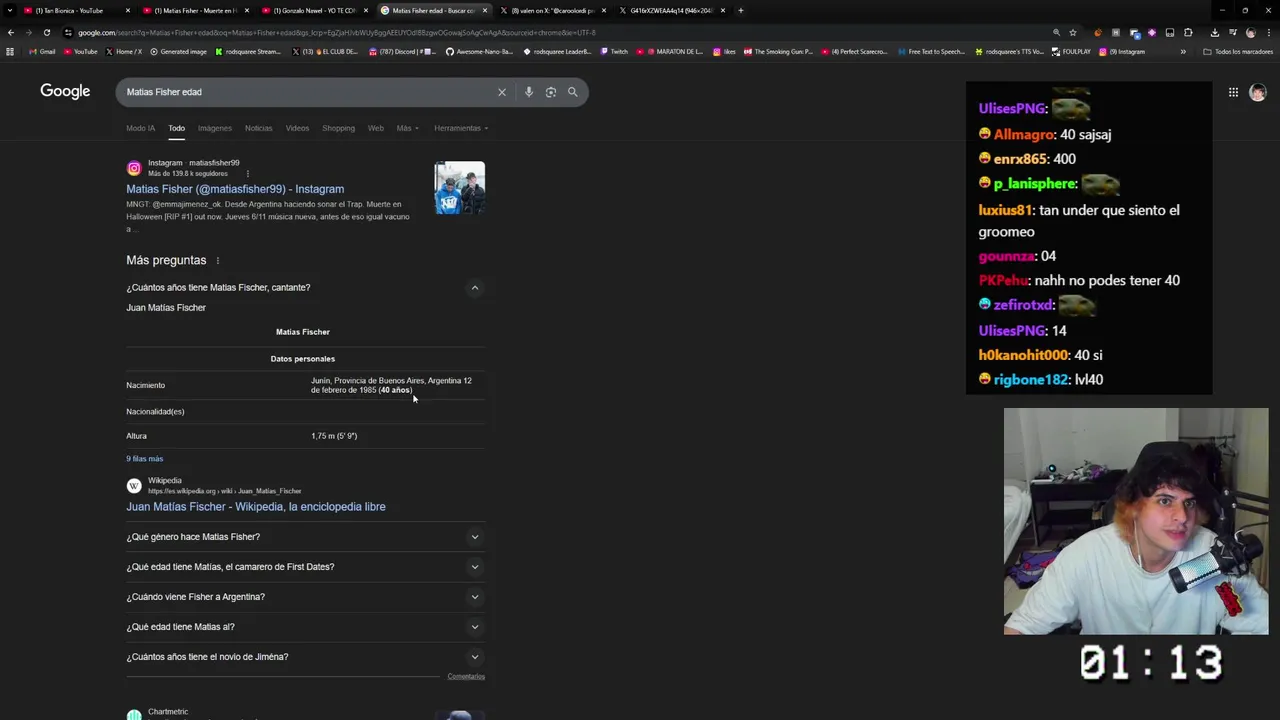The image size is (1280, 720).
Task: Click the Comentarios feedback link
Action: point(466,677)
